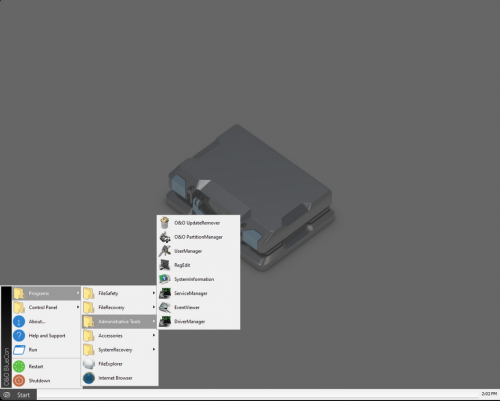Click the green Restart button
500x401 pixels.
click(x=19, y=366)
